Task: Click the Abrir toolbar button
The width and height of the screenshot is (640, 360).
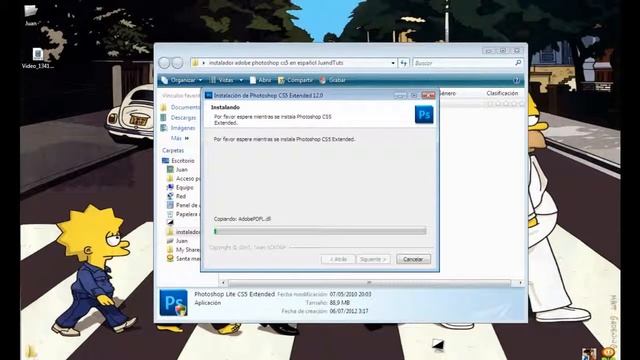Action: [x=260, y=80]
